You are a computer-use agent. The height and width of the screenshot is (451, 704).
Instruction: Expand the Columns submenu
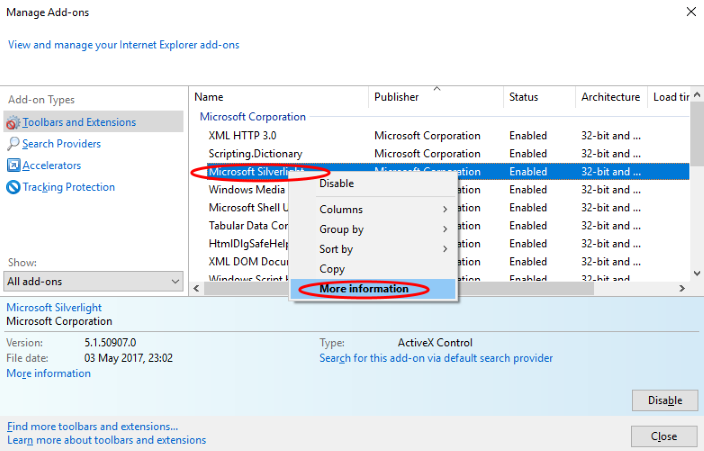coord(374,209)
